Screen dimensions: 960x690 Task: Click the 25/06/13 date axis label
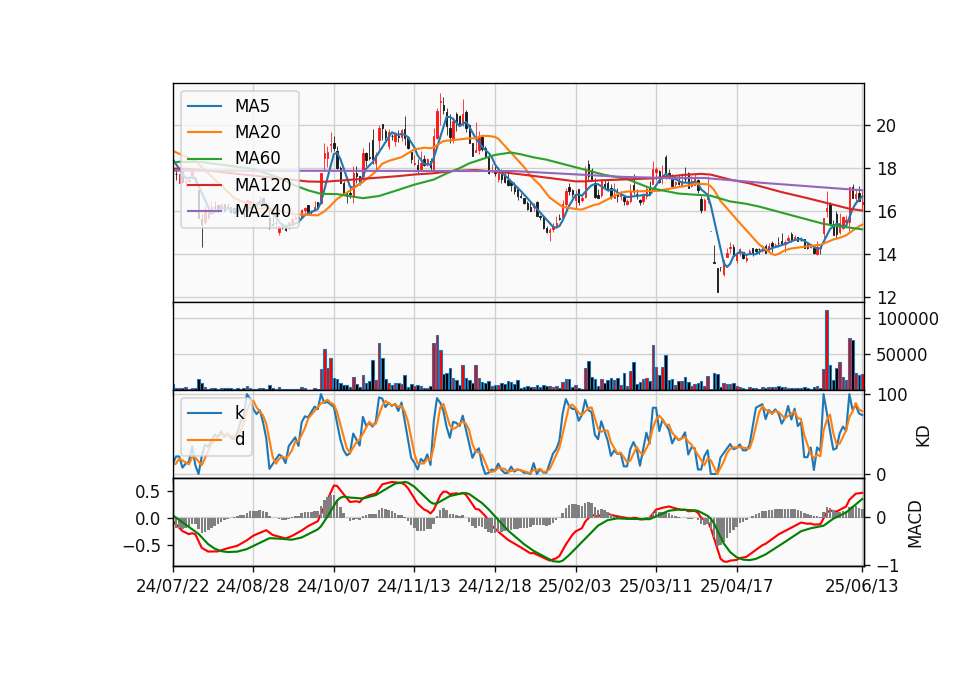pyautogui.click(x=861, y=586)
